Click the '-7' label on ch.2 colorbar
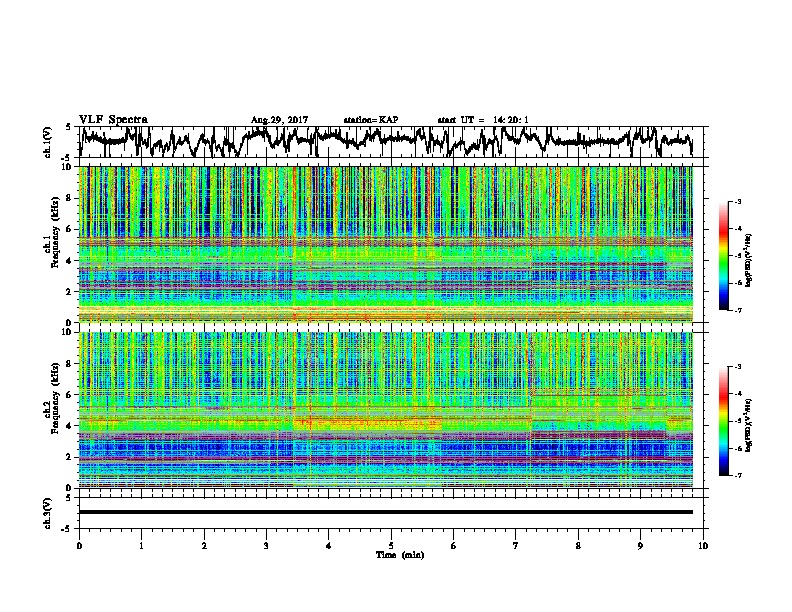 tap(737, 475)
